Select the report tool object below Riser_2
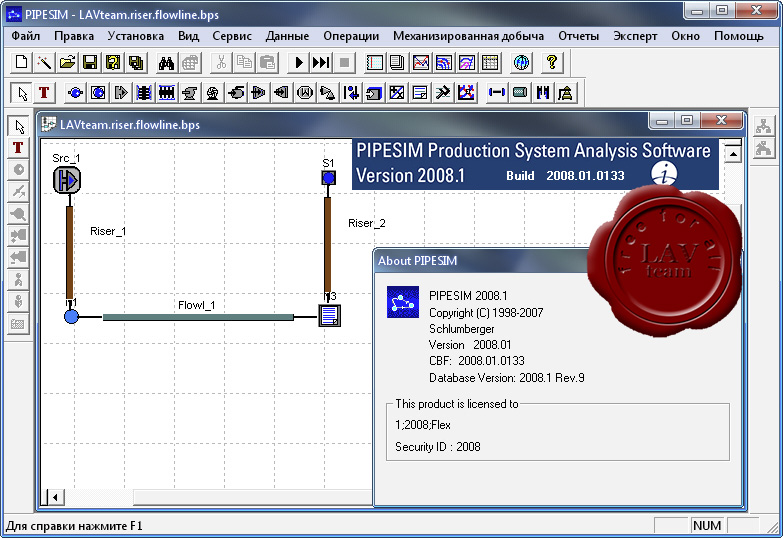The image size is (783, 538). pyautogui.click(x=330, y=316)
